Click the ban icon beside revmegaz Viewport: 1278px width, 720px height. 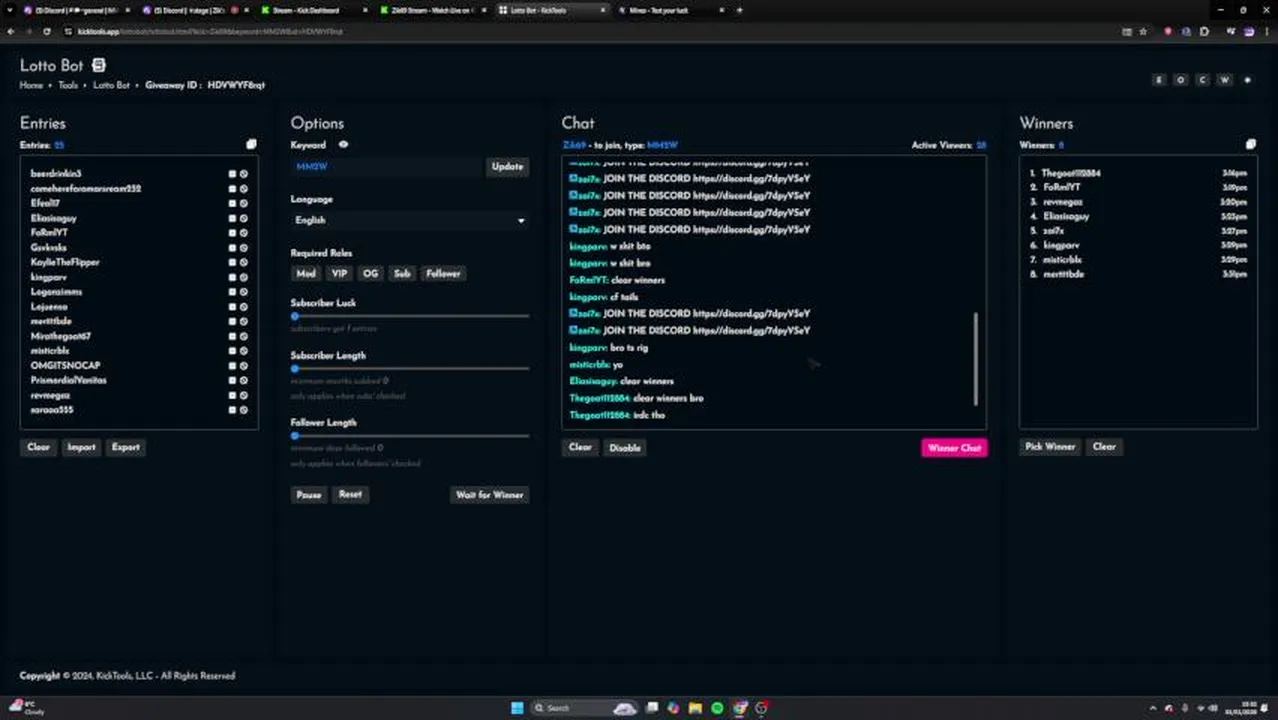point(243,395)
